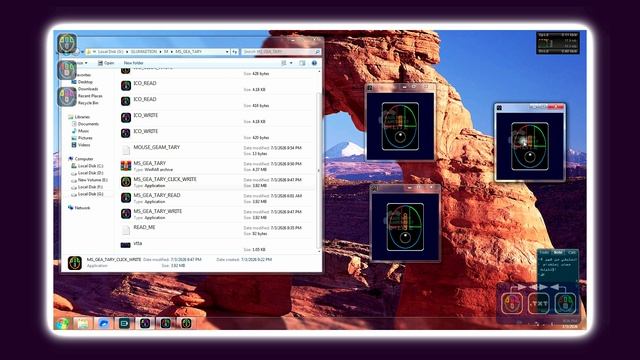The height and width of the screenshot is (360, 640).
Task: Select the MS_GEA_TARY_WRITE application icon
Action: point(126,213)
